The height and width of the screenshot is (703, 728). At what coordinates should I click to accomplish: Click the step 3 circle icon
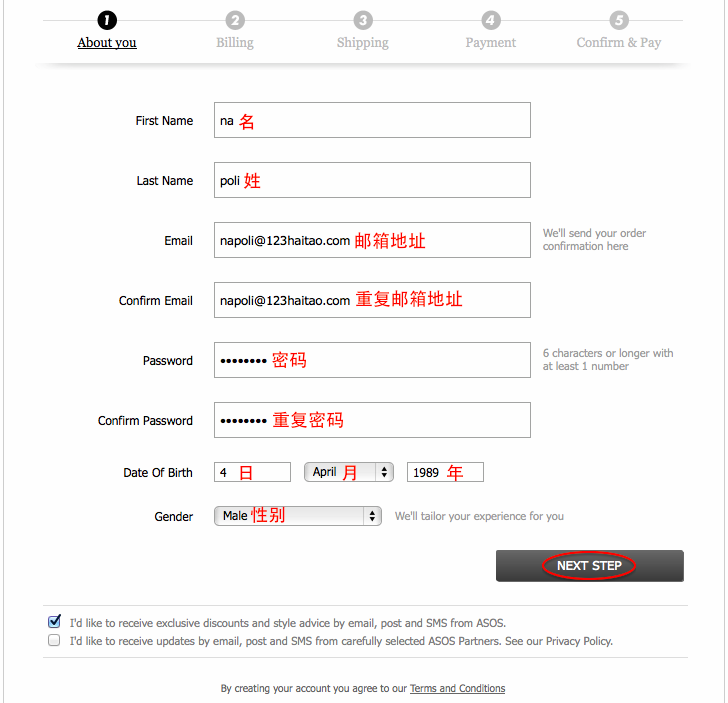coord(363,20)
